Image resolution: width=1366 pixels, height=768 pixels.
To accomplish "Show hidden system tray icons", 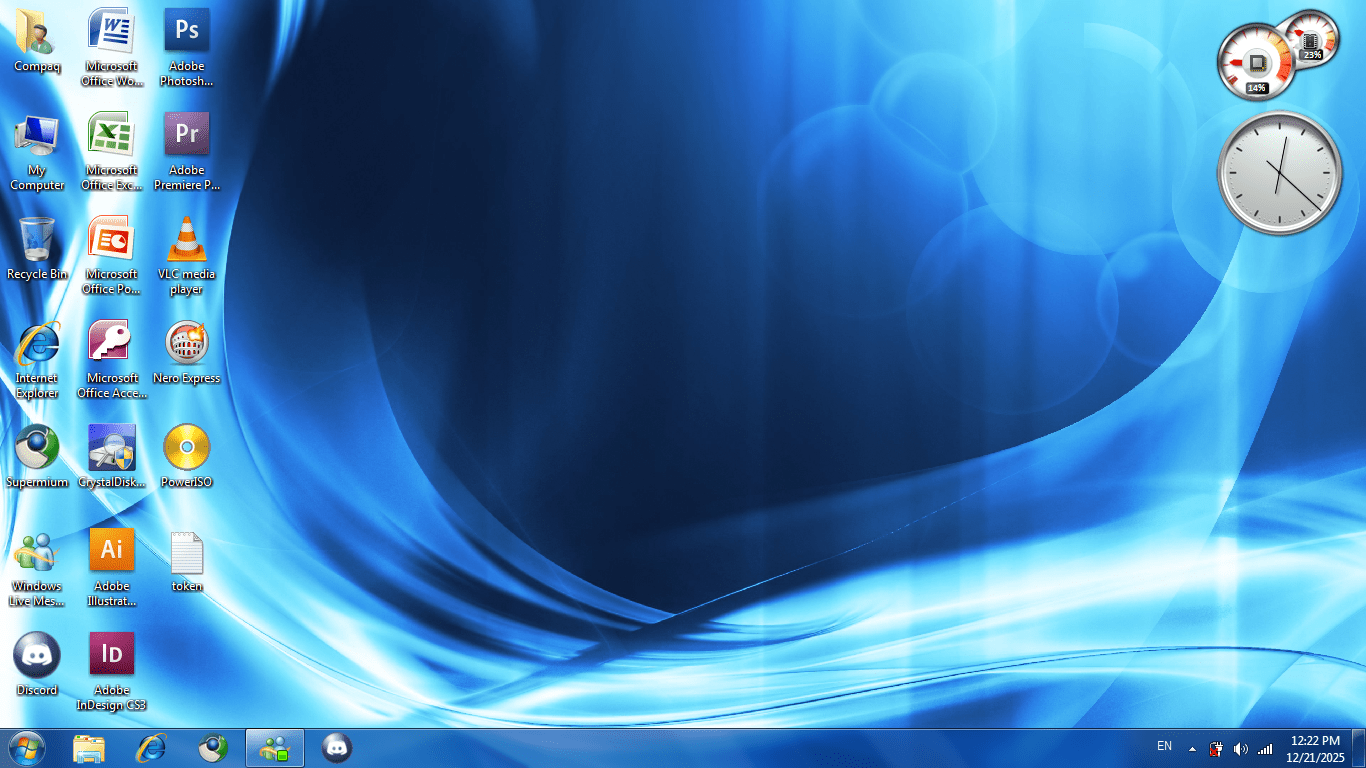I will [1190, 747].
